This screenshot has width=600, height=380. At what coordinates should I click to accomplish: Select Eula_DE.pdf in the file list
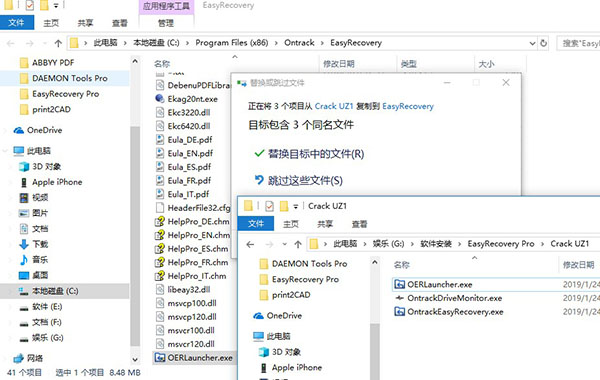pos(189,140)
